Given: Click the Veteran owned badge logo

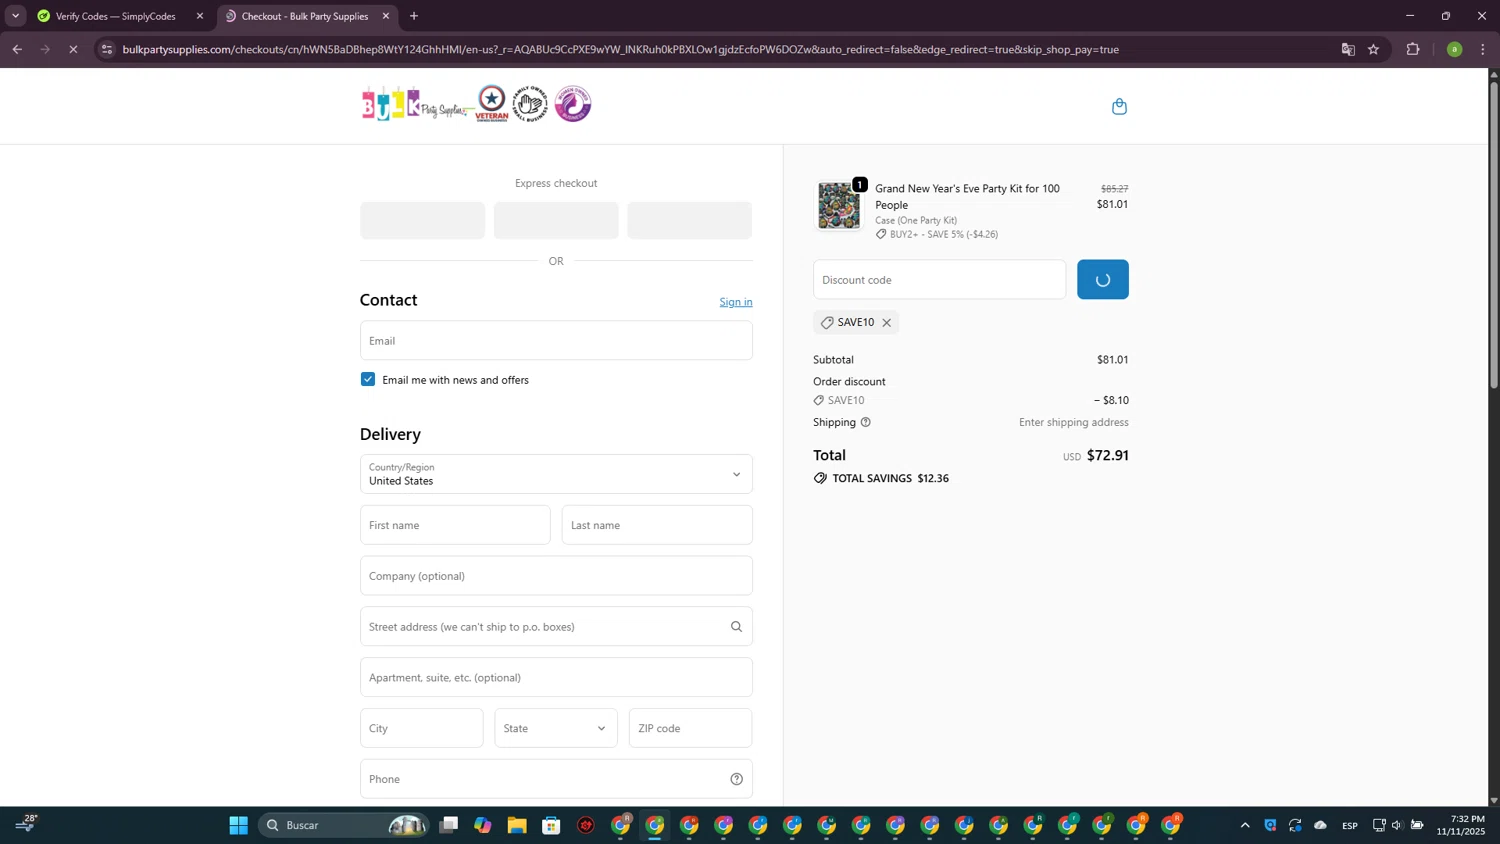Looking at the screenshot, I should (491, 103).
